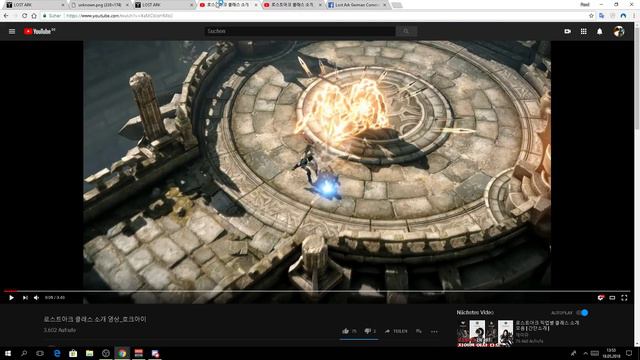Open the video upload camera icon

(567, 31)
